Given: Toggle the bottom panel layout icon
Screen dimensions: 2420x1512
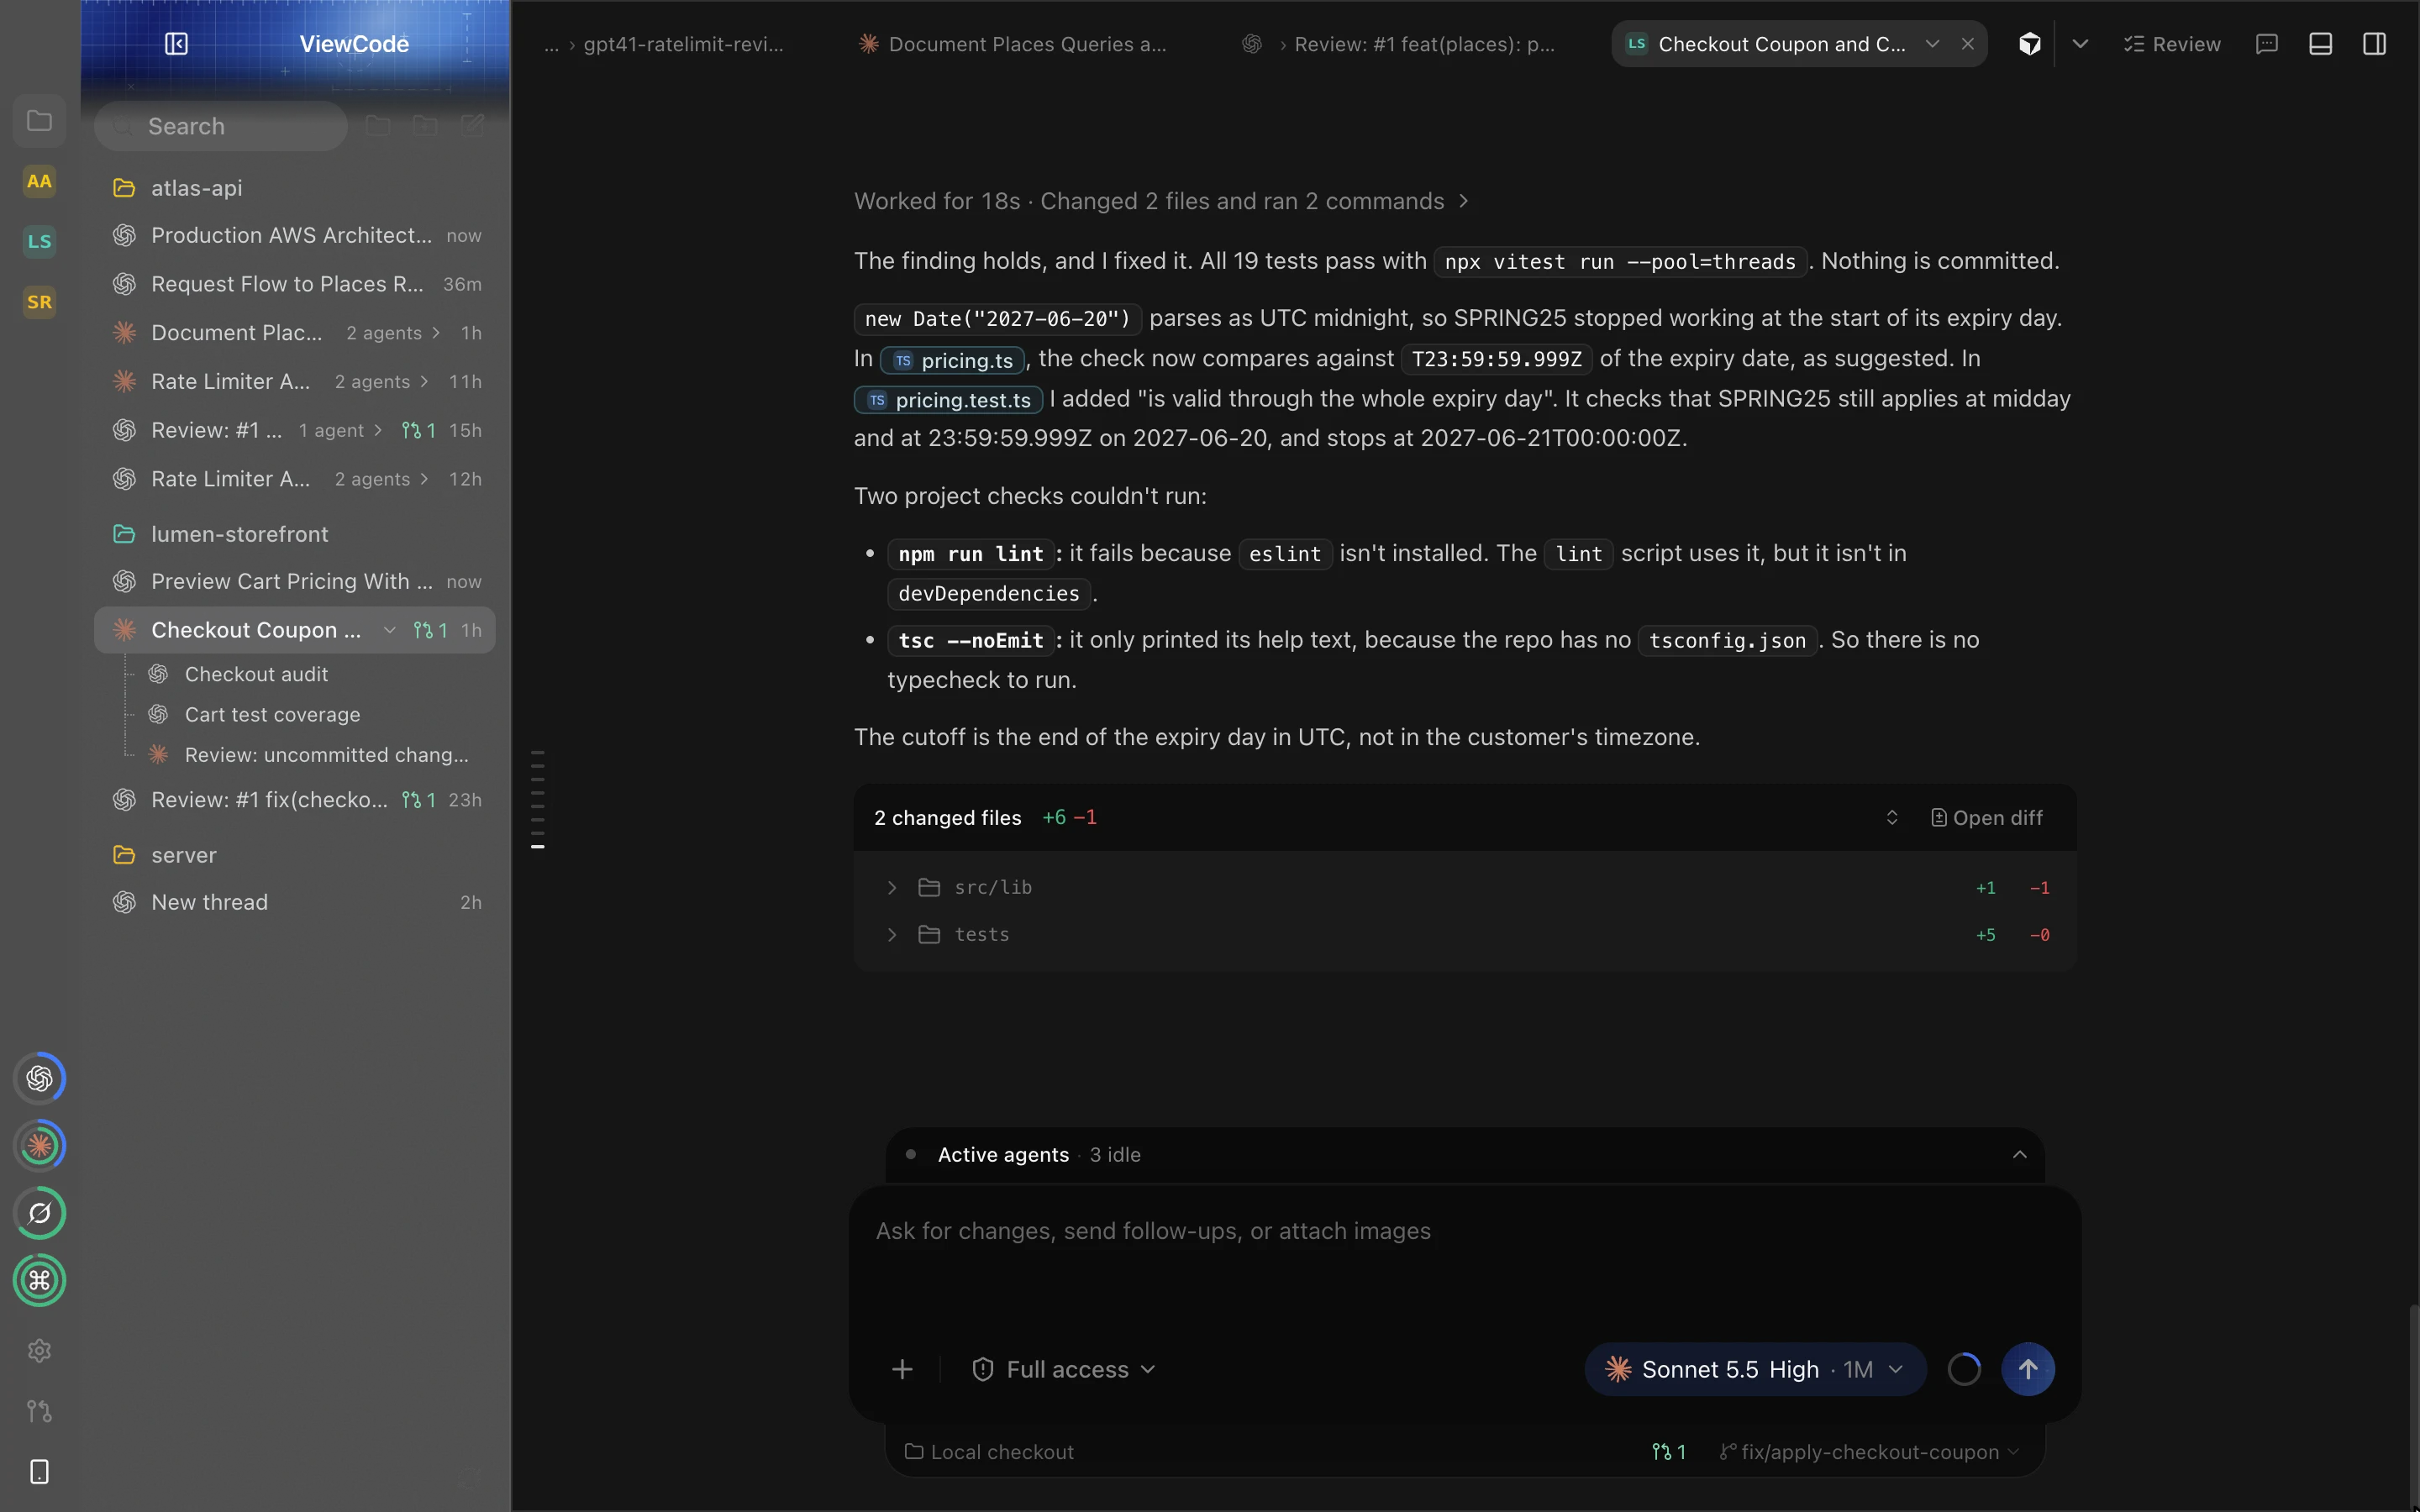Looking at the screenshot, I should tap(2320, 44).
